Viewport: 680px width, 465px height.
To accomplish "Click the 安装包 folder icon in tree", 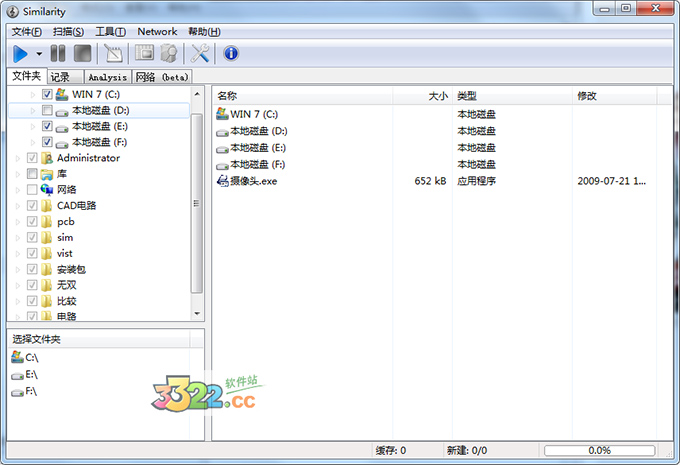I will (47, 269).
